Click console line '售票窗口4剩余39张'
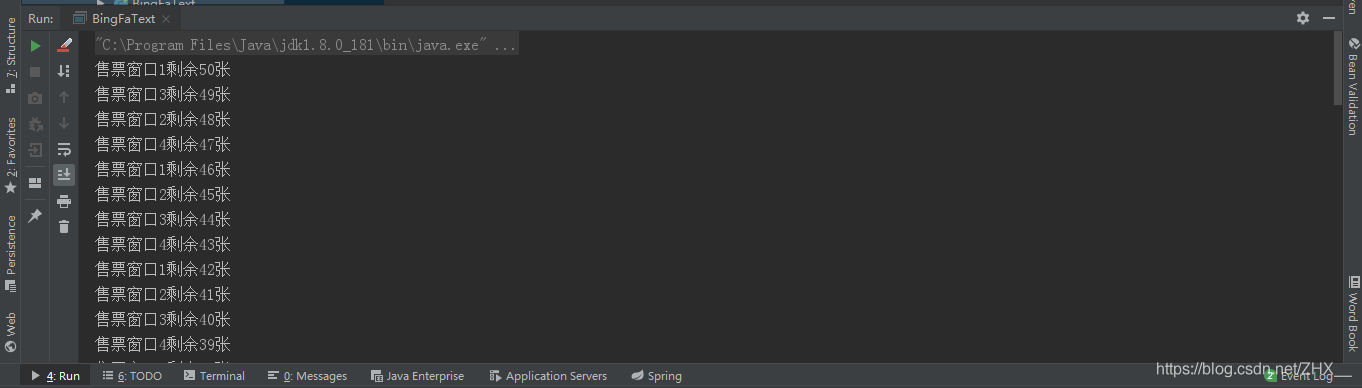Screen dimensions: 1362x388 pyautogui.click(x=163, y=345)
